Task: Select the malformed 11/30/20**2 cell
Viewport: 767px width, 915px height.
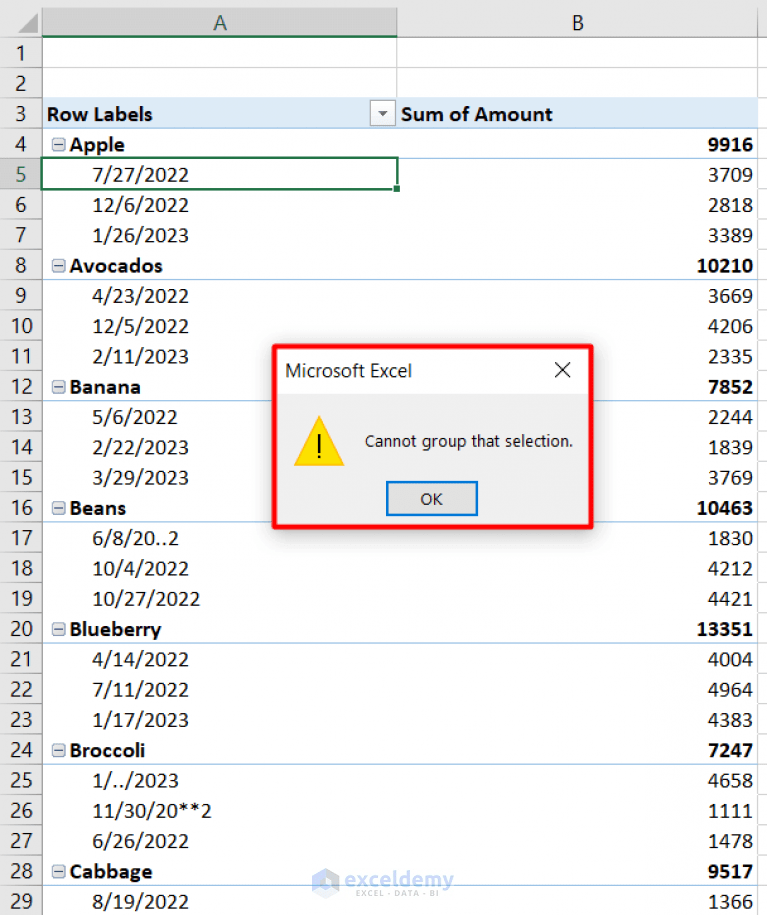Action: [x=219, y=811]
